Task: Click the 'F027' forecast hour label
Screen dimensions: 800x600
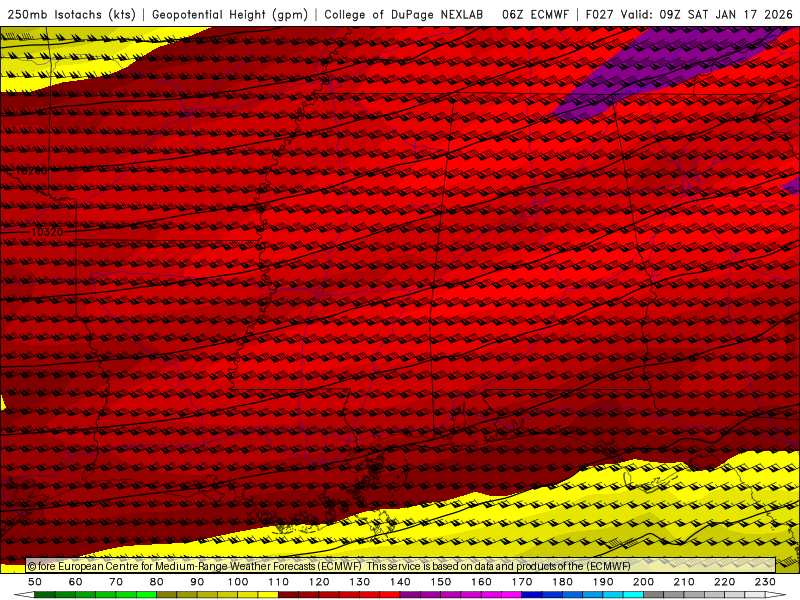Action: coord(599,15)
